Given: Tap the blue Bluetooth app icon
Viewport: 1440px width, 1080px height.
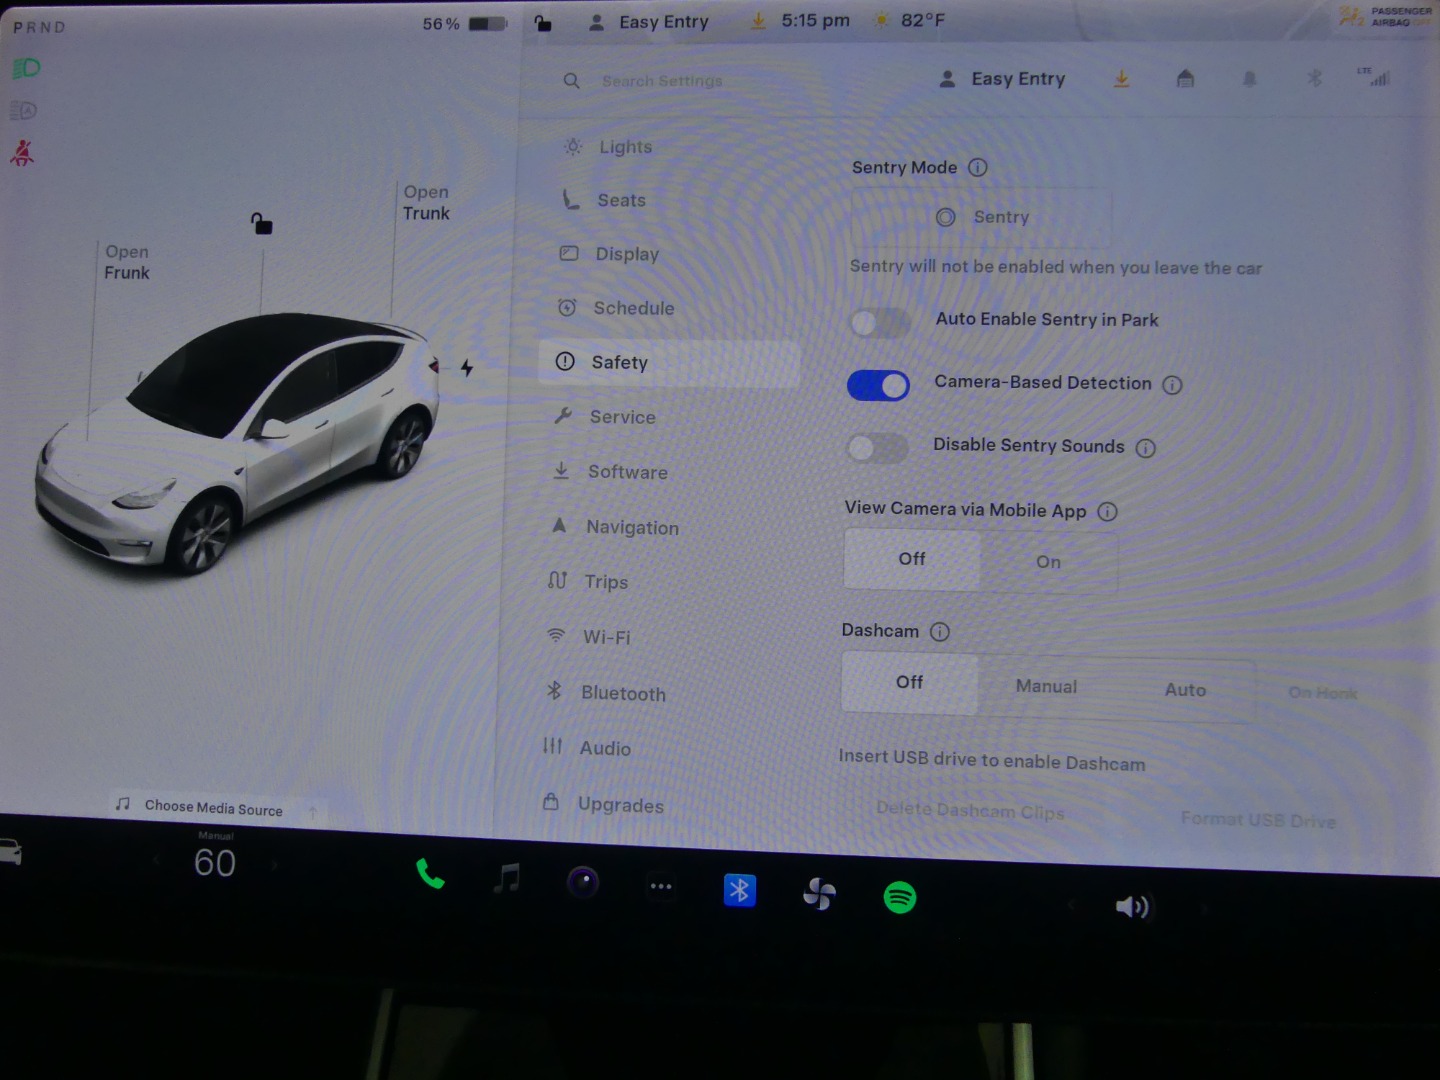Looking at the screenshot, I should pyautogui.click(x=740, y=889).
